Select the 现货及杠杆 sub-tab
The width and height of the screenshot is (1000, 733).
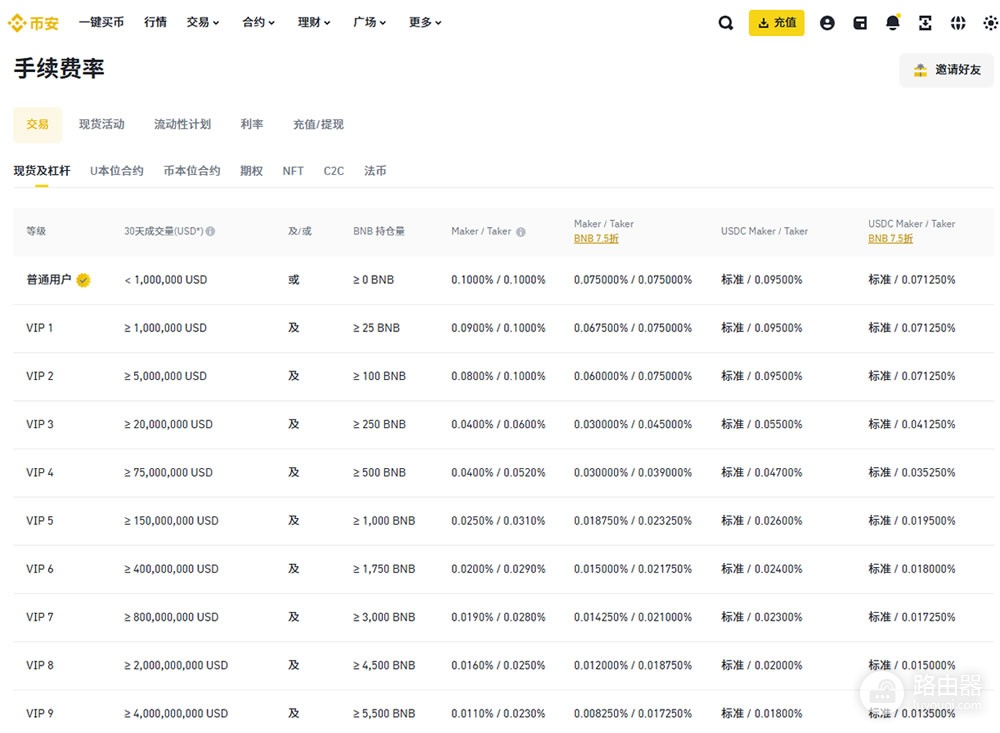(x=42, y=171)
